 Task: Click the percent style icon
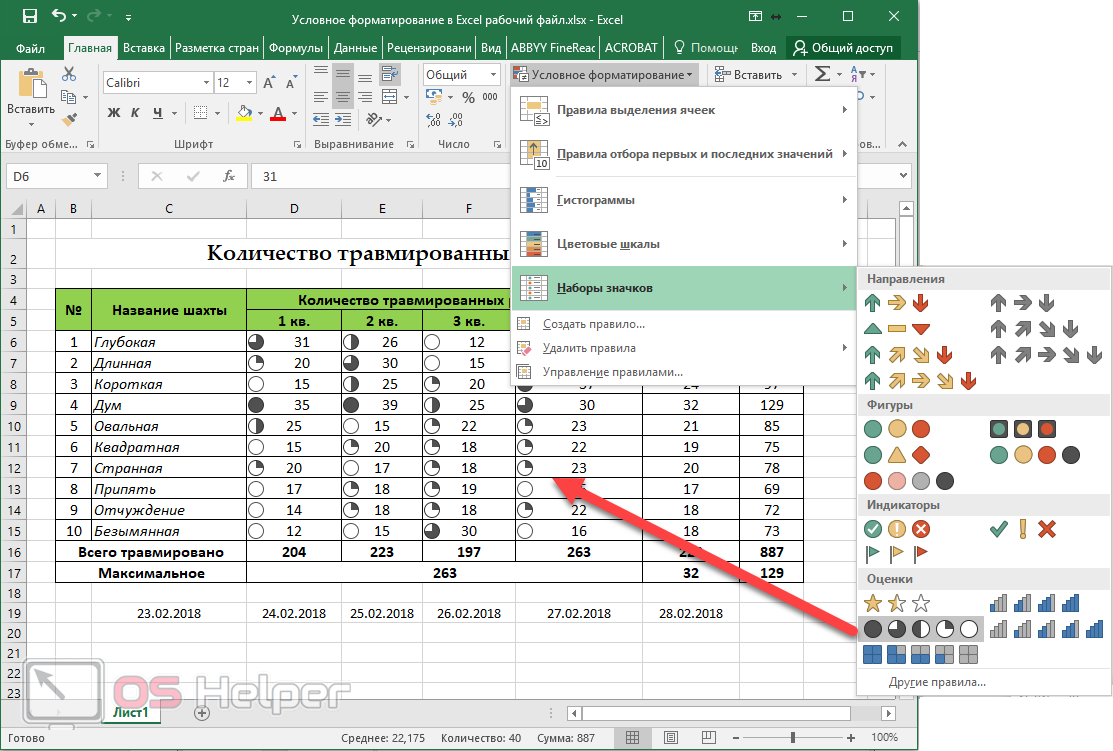468,97
